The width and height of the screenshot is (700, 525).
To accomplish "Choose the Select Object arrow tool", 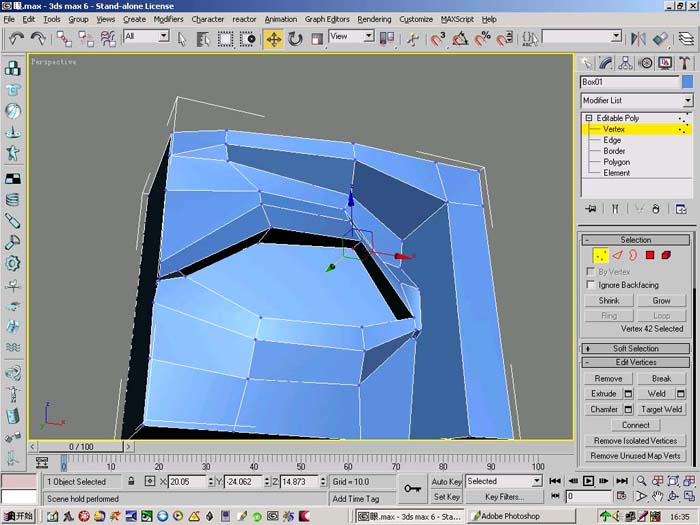I will [181, 39].
